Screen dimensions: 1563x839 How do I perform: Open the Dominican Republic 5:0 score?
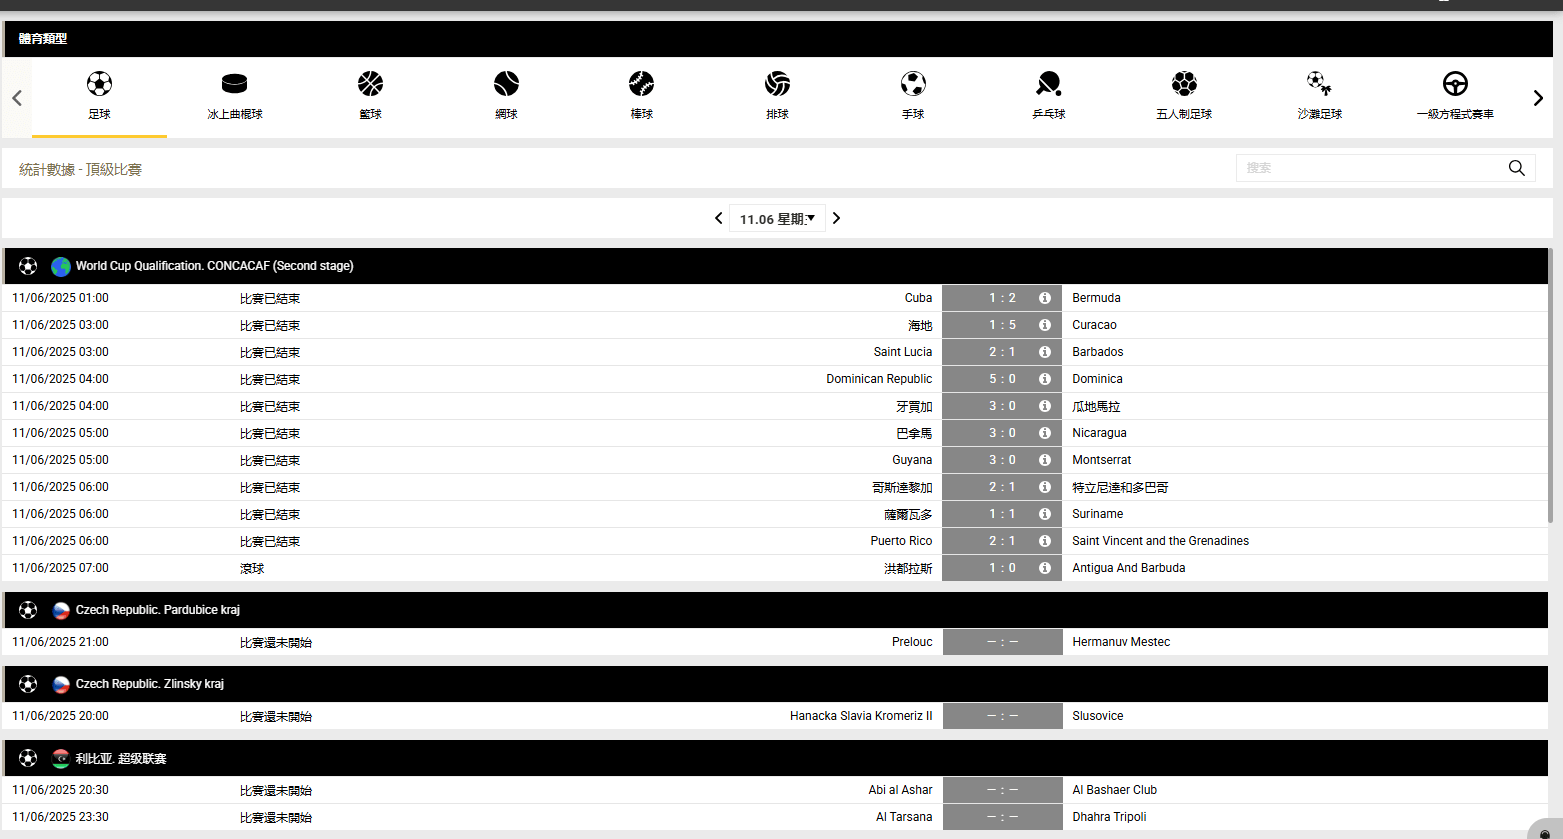pyautogui.click(x=1001, y=379)
